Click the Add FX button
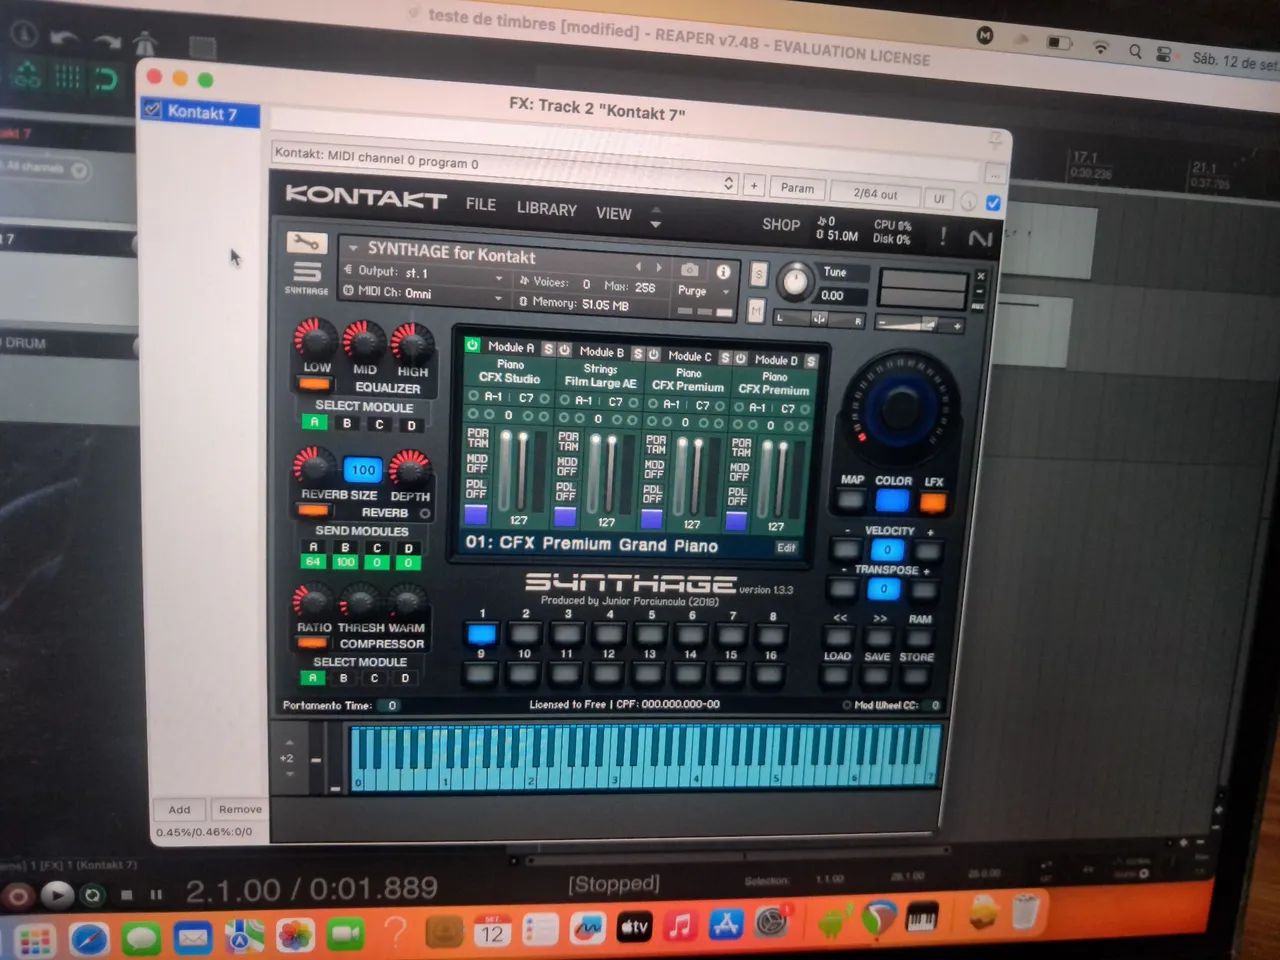 [x=180, y=810]
